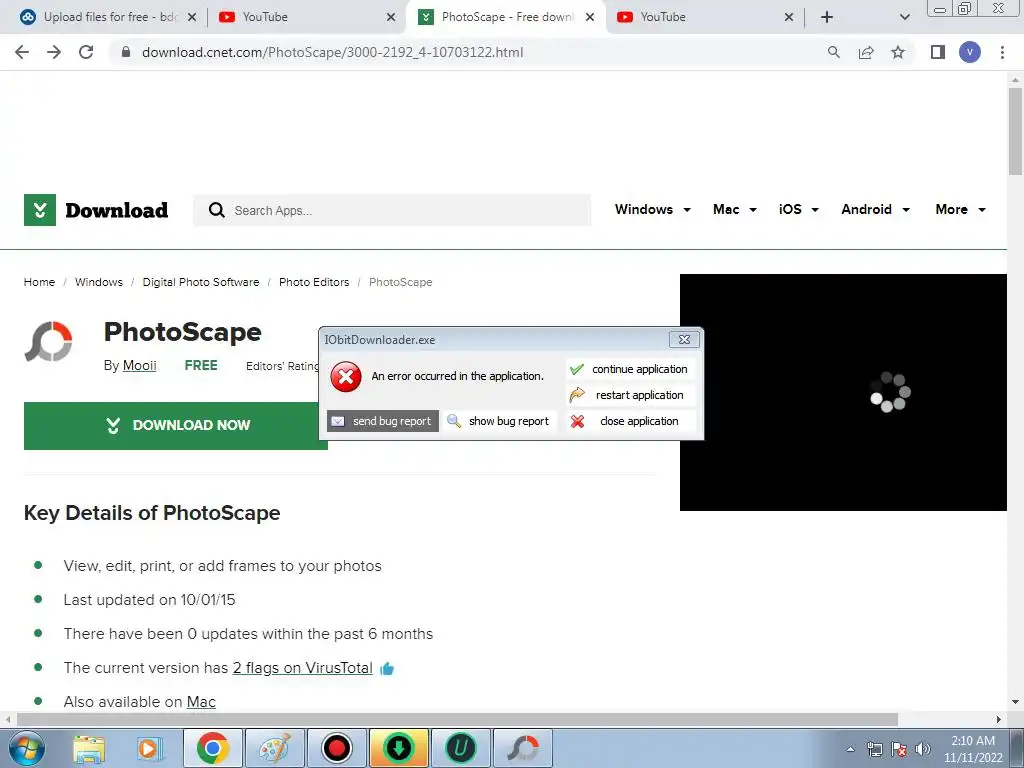The width and height of the screenshot is (1024, 768).
Task: Click the red record button taskbar icon
Action: tap(336, 748)
